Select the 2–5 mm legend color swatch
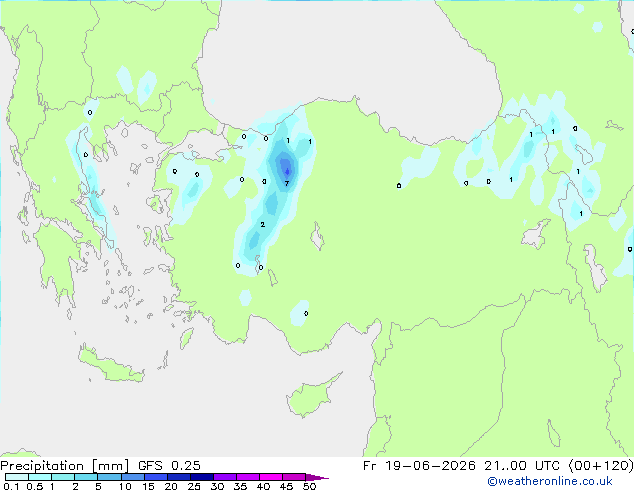Viewport: 634px width, 490px height. pyautogui.click(x=86, y=477)
